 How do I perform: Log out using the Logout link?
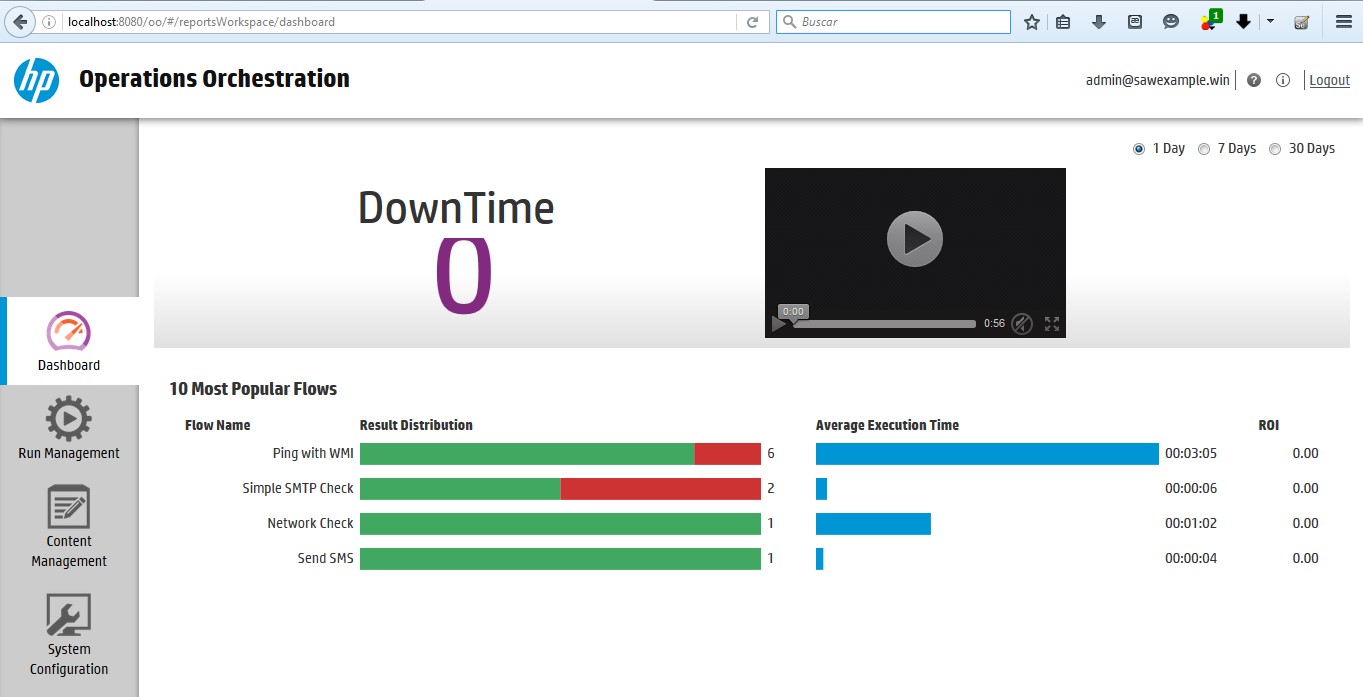coord(1329,80)
